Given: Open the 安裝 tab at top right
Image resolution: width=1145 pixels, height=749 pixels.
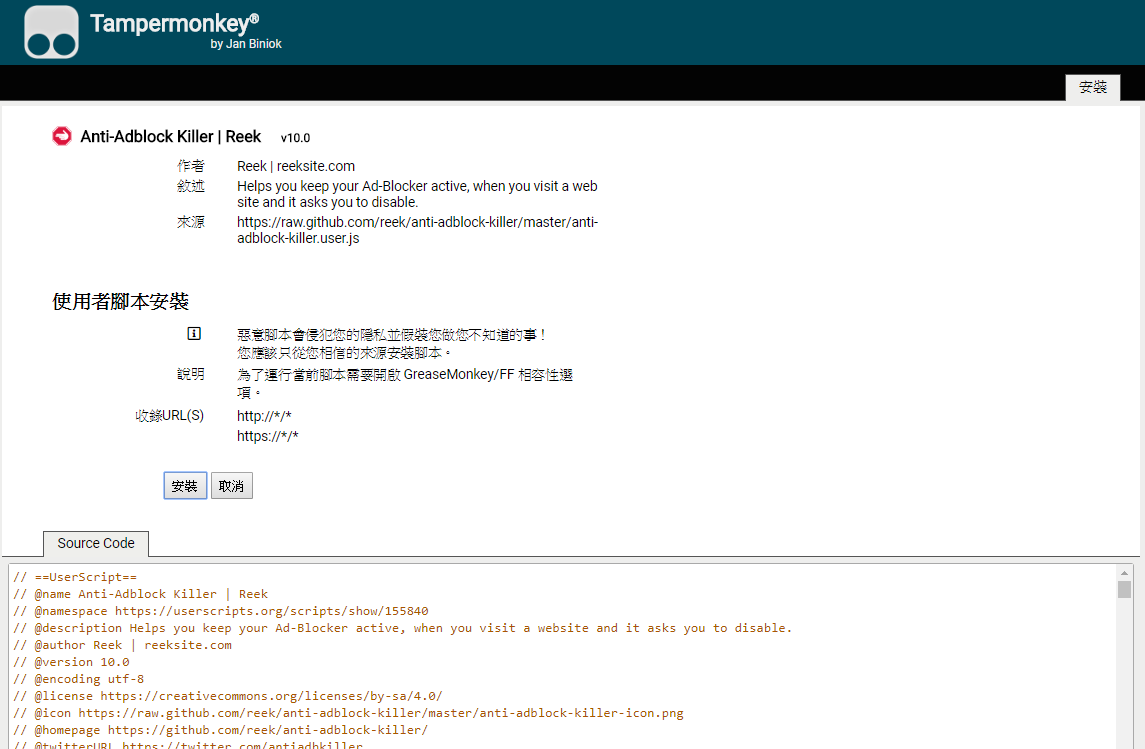Looking at the screenshot, I should [1092, 87].
